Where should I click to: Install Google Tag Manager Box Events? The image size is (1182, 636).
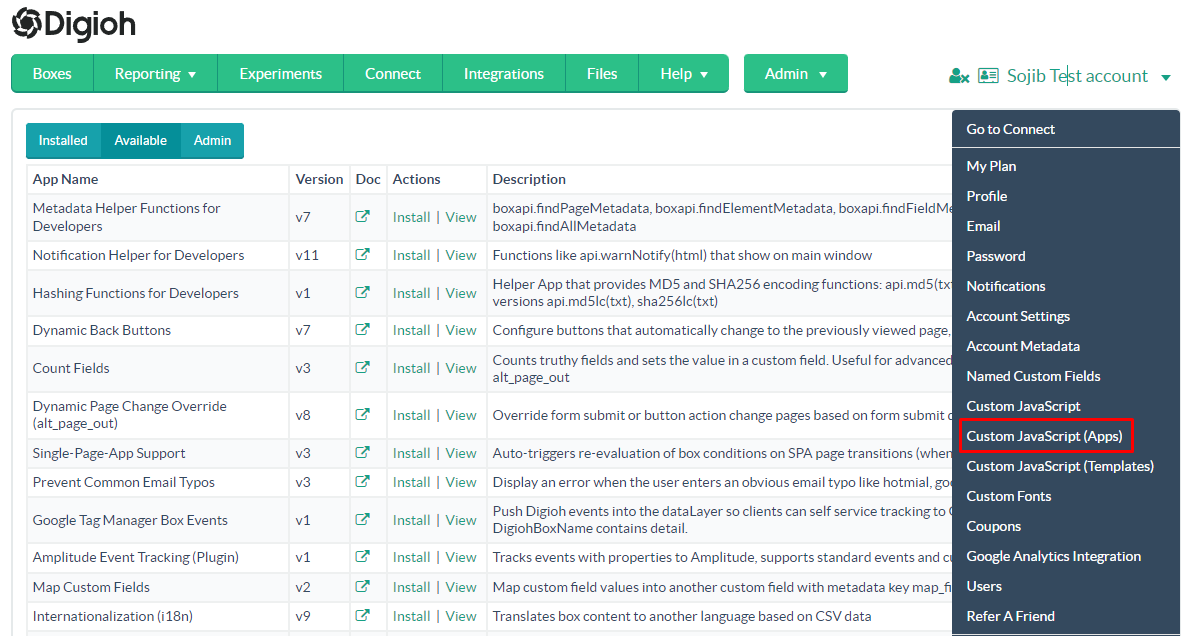tap(412, 520)
